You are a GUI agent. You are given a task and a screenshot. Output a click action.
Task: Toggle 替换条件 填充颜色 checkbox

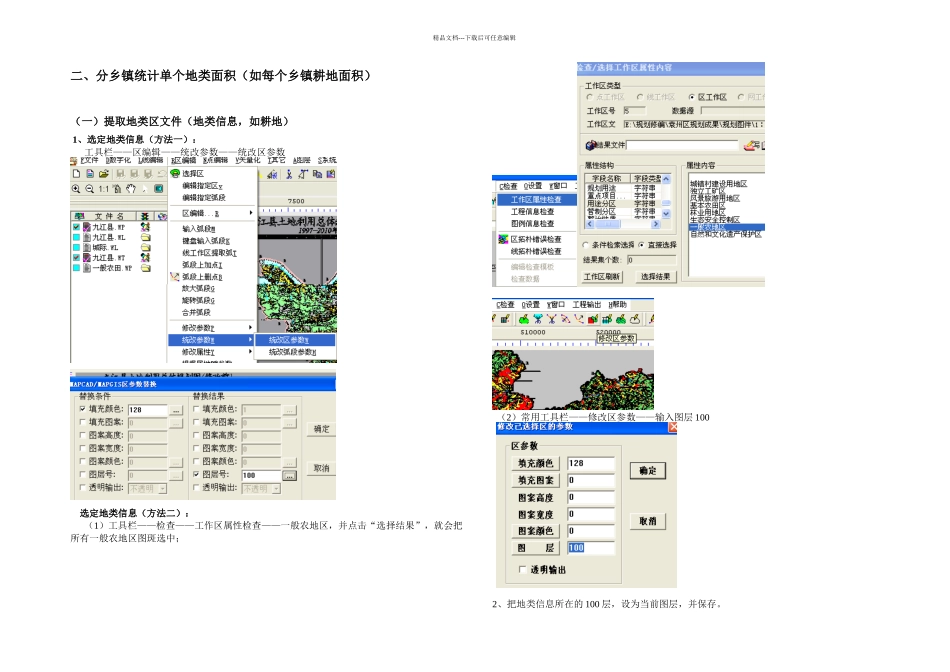[x=82, y=409]
